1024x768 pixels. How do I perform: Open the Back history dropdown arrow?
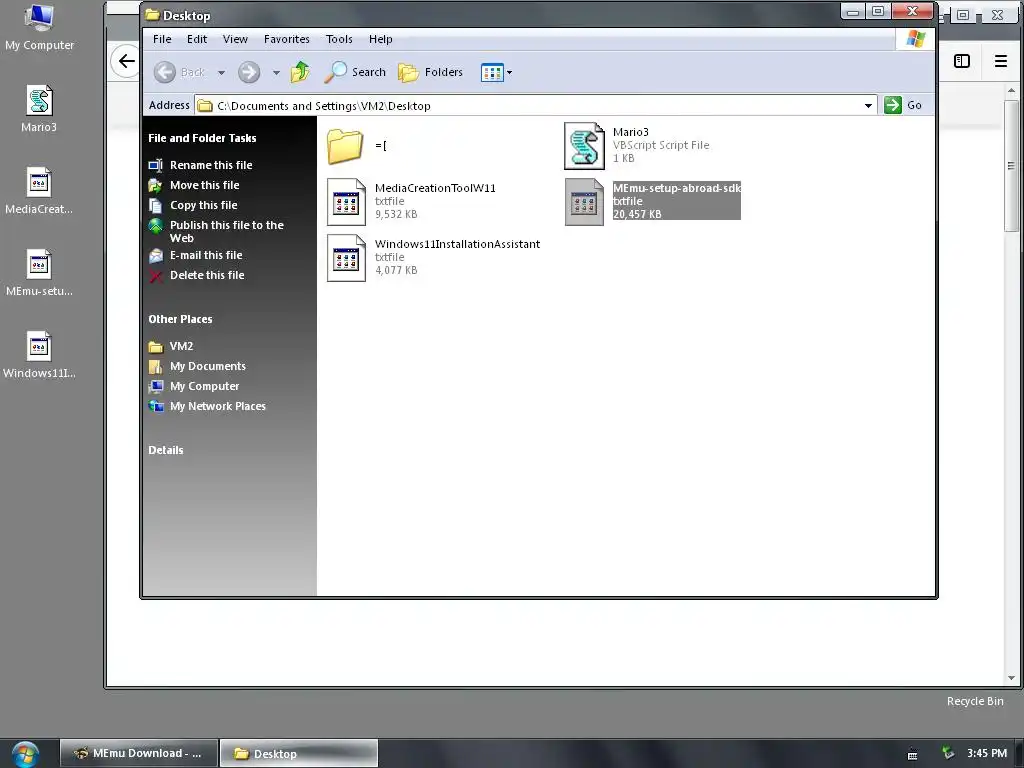pyautogui.click(x=221, y=72)
